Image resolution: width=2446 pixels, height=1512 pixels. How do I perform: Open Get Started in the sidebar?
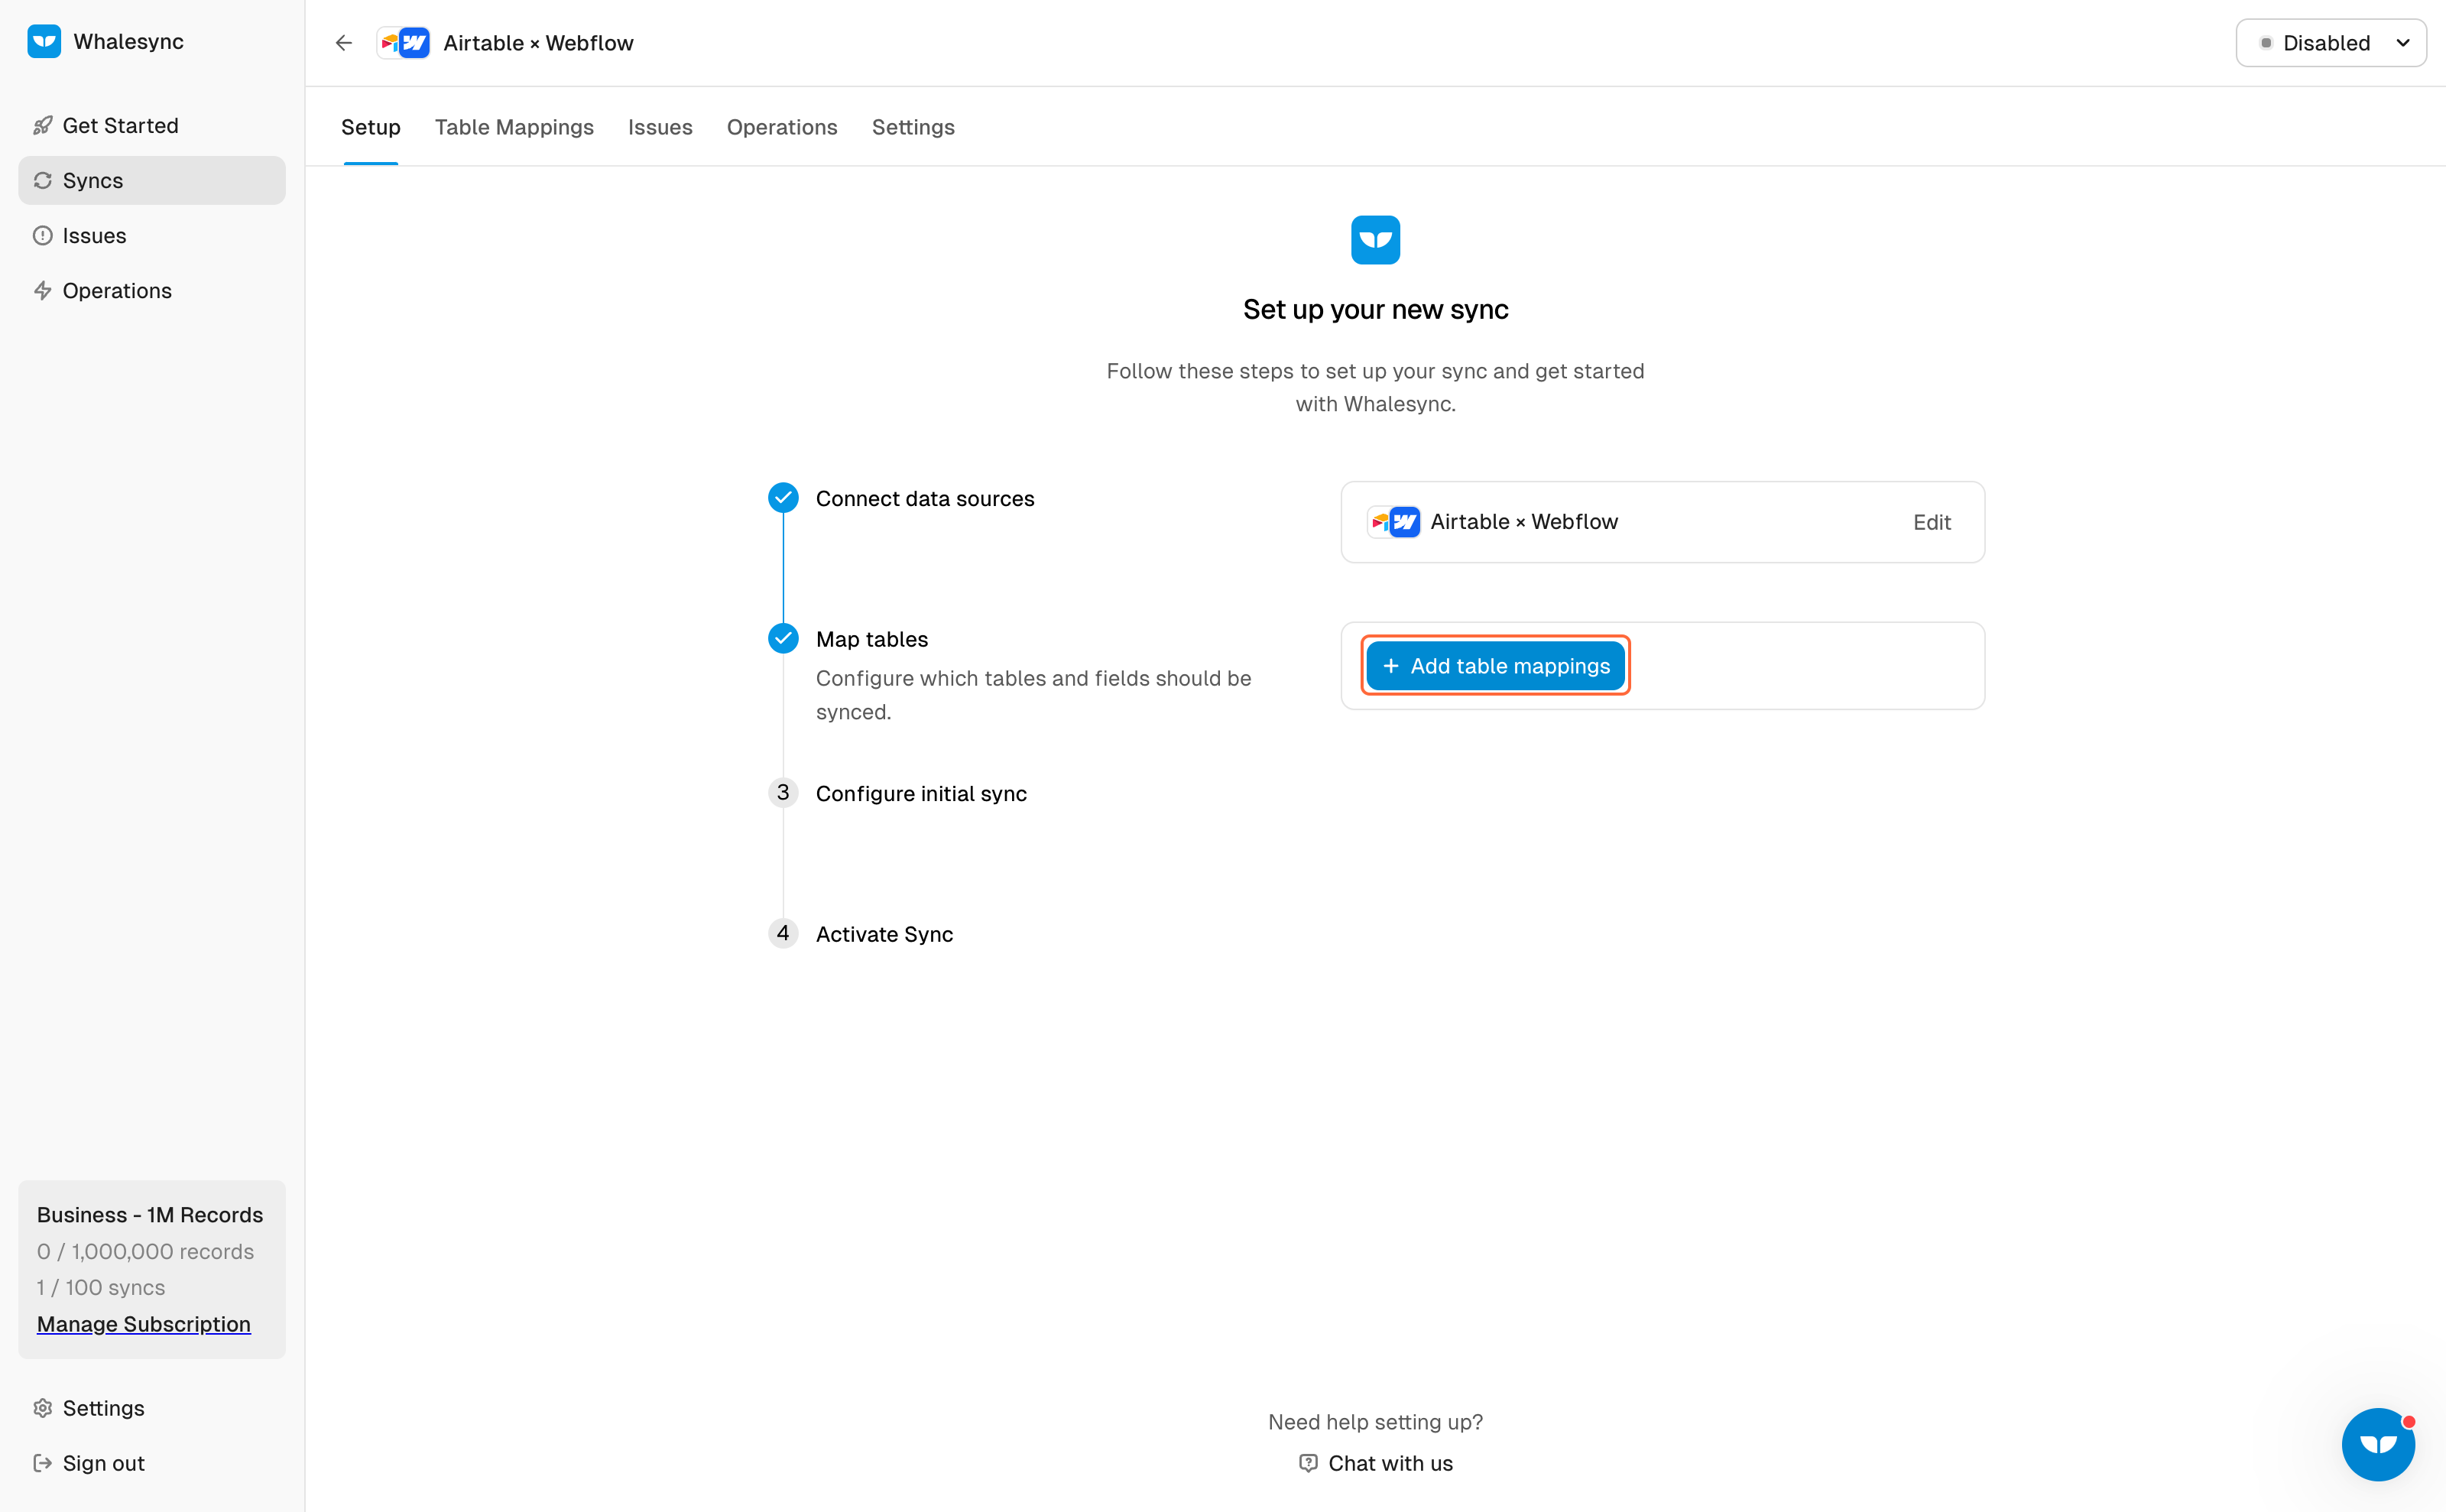pyautogui.click(x=152, y=125)
